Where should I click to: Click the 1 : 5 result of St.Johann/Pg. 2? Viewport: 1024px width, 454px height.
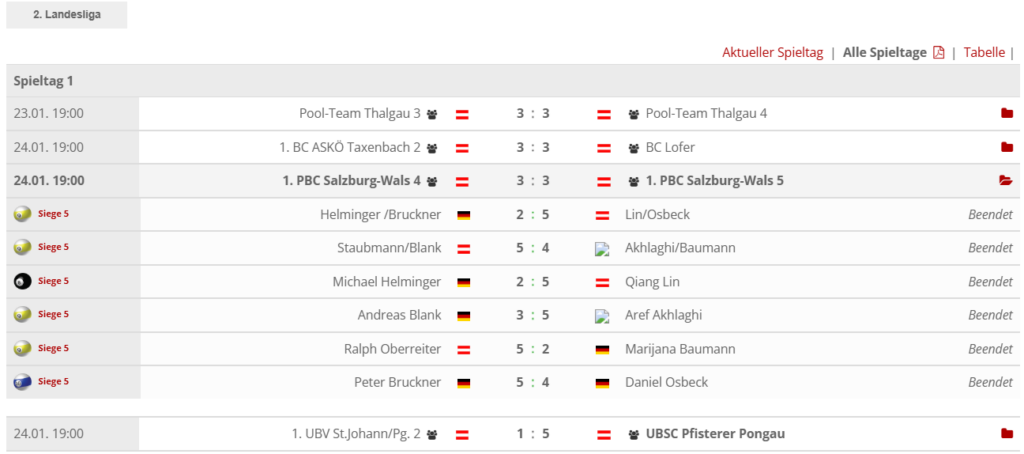(x=533, y=434)
